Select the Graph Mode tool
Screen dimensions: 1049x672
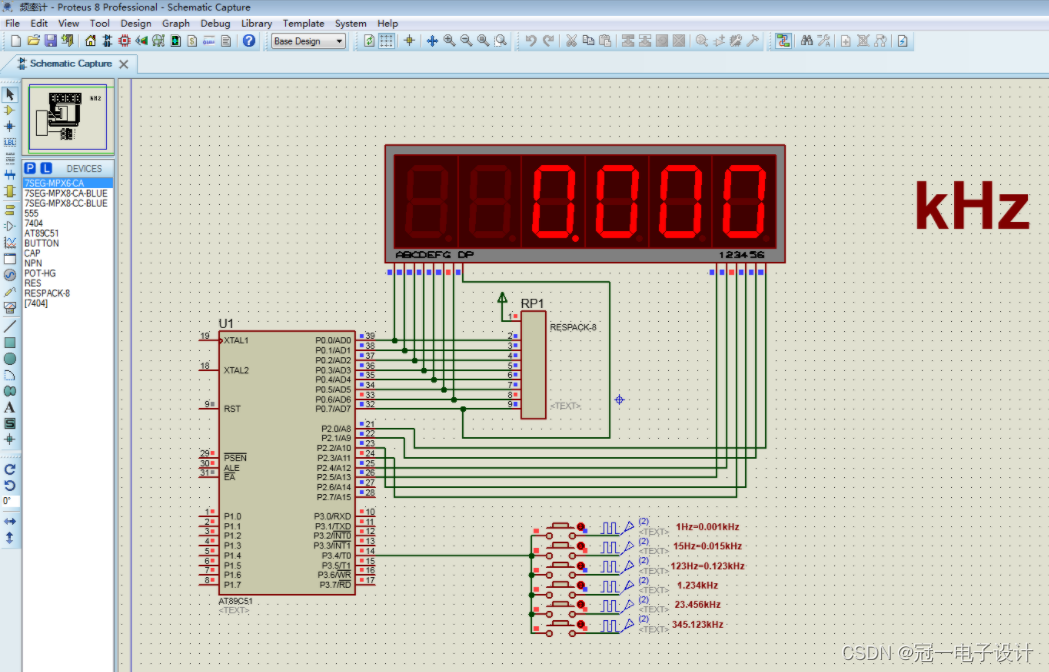[x=10, y=242]
